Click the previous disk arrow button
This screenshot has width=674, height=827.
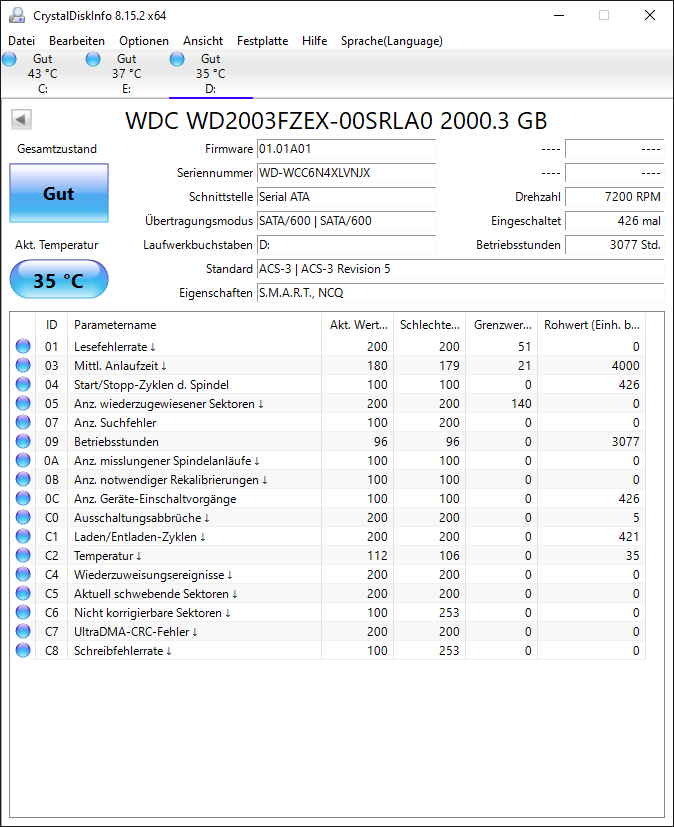click(x=22, y=119)
